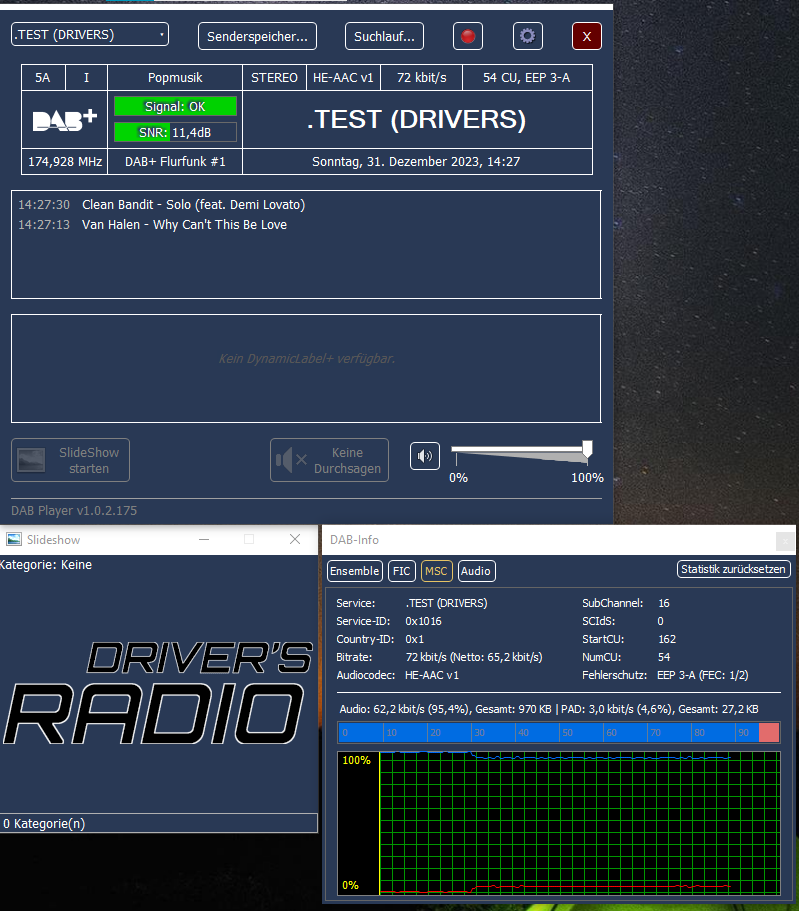Close the Slideshow window

(x=295, y=539)
